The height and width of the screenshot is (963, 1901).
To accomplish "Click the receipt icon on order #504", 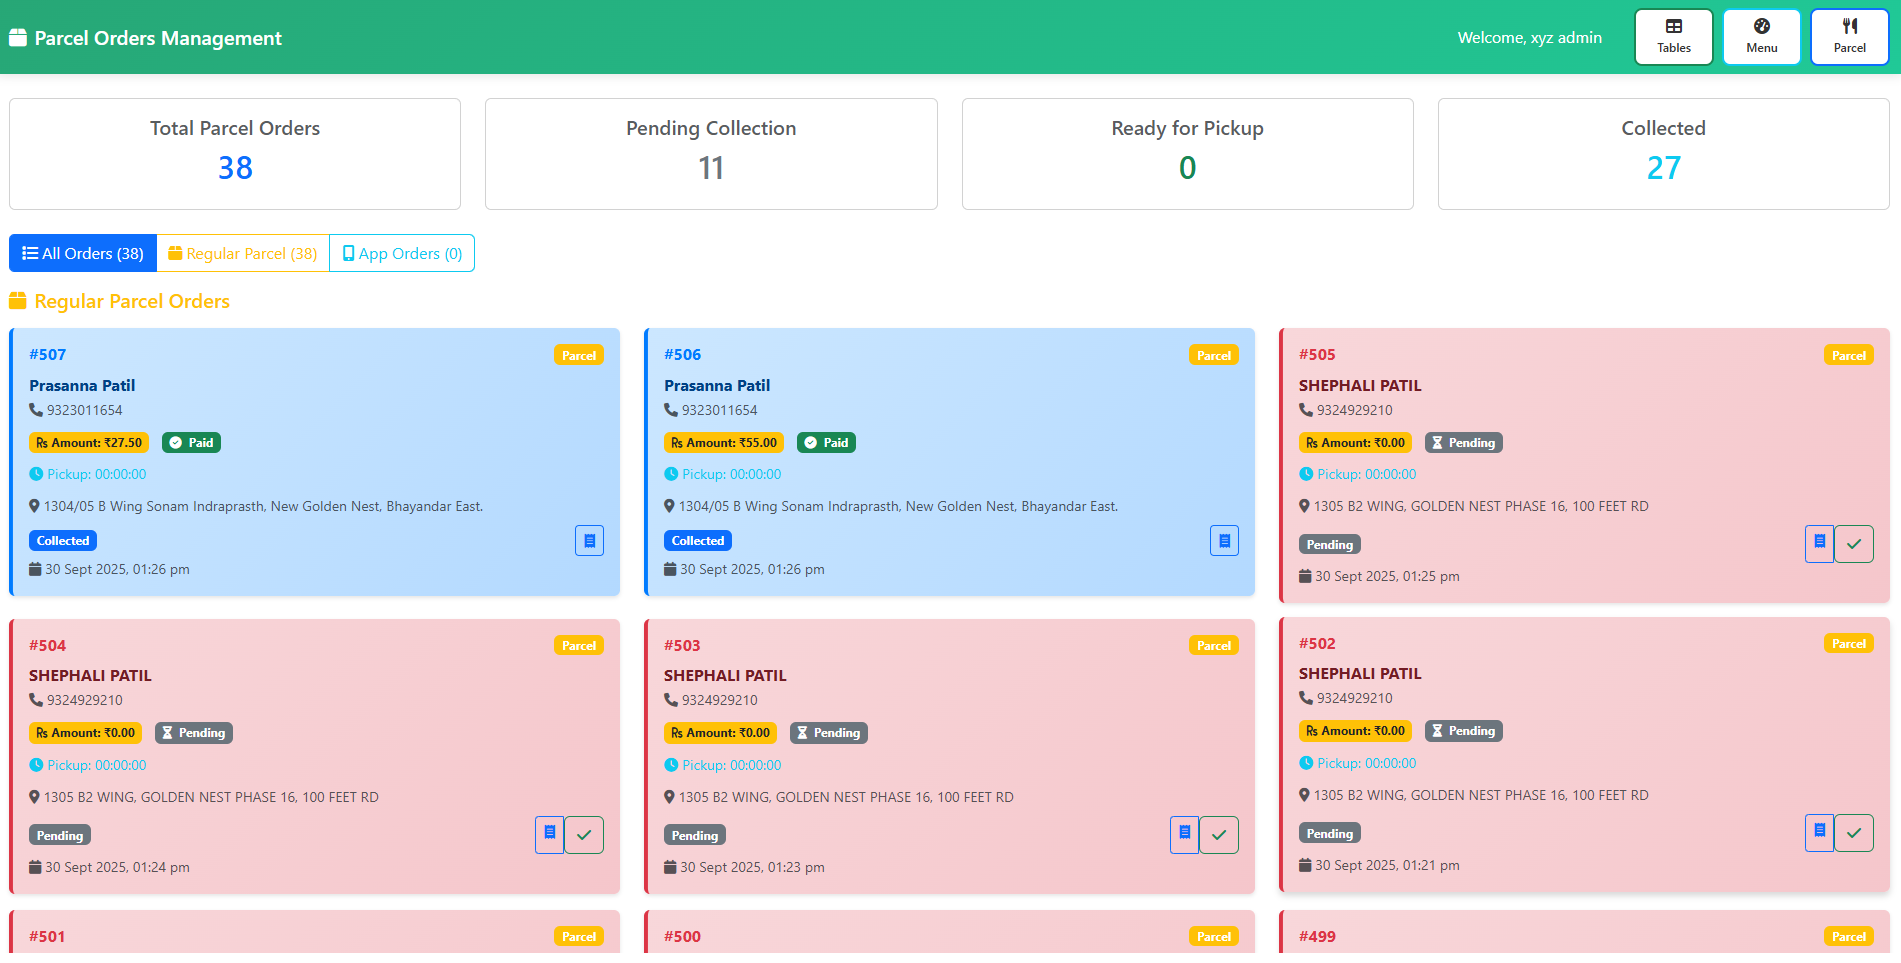I will pos(549,834).
